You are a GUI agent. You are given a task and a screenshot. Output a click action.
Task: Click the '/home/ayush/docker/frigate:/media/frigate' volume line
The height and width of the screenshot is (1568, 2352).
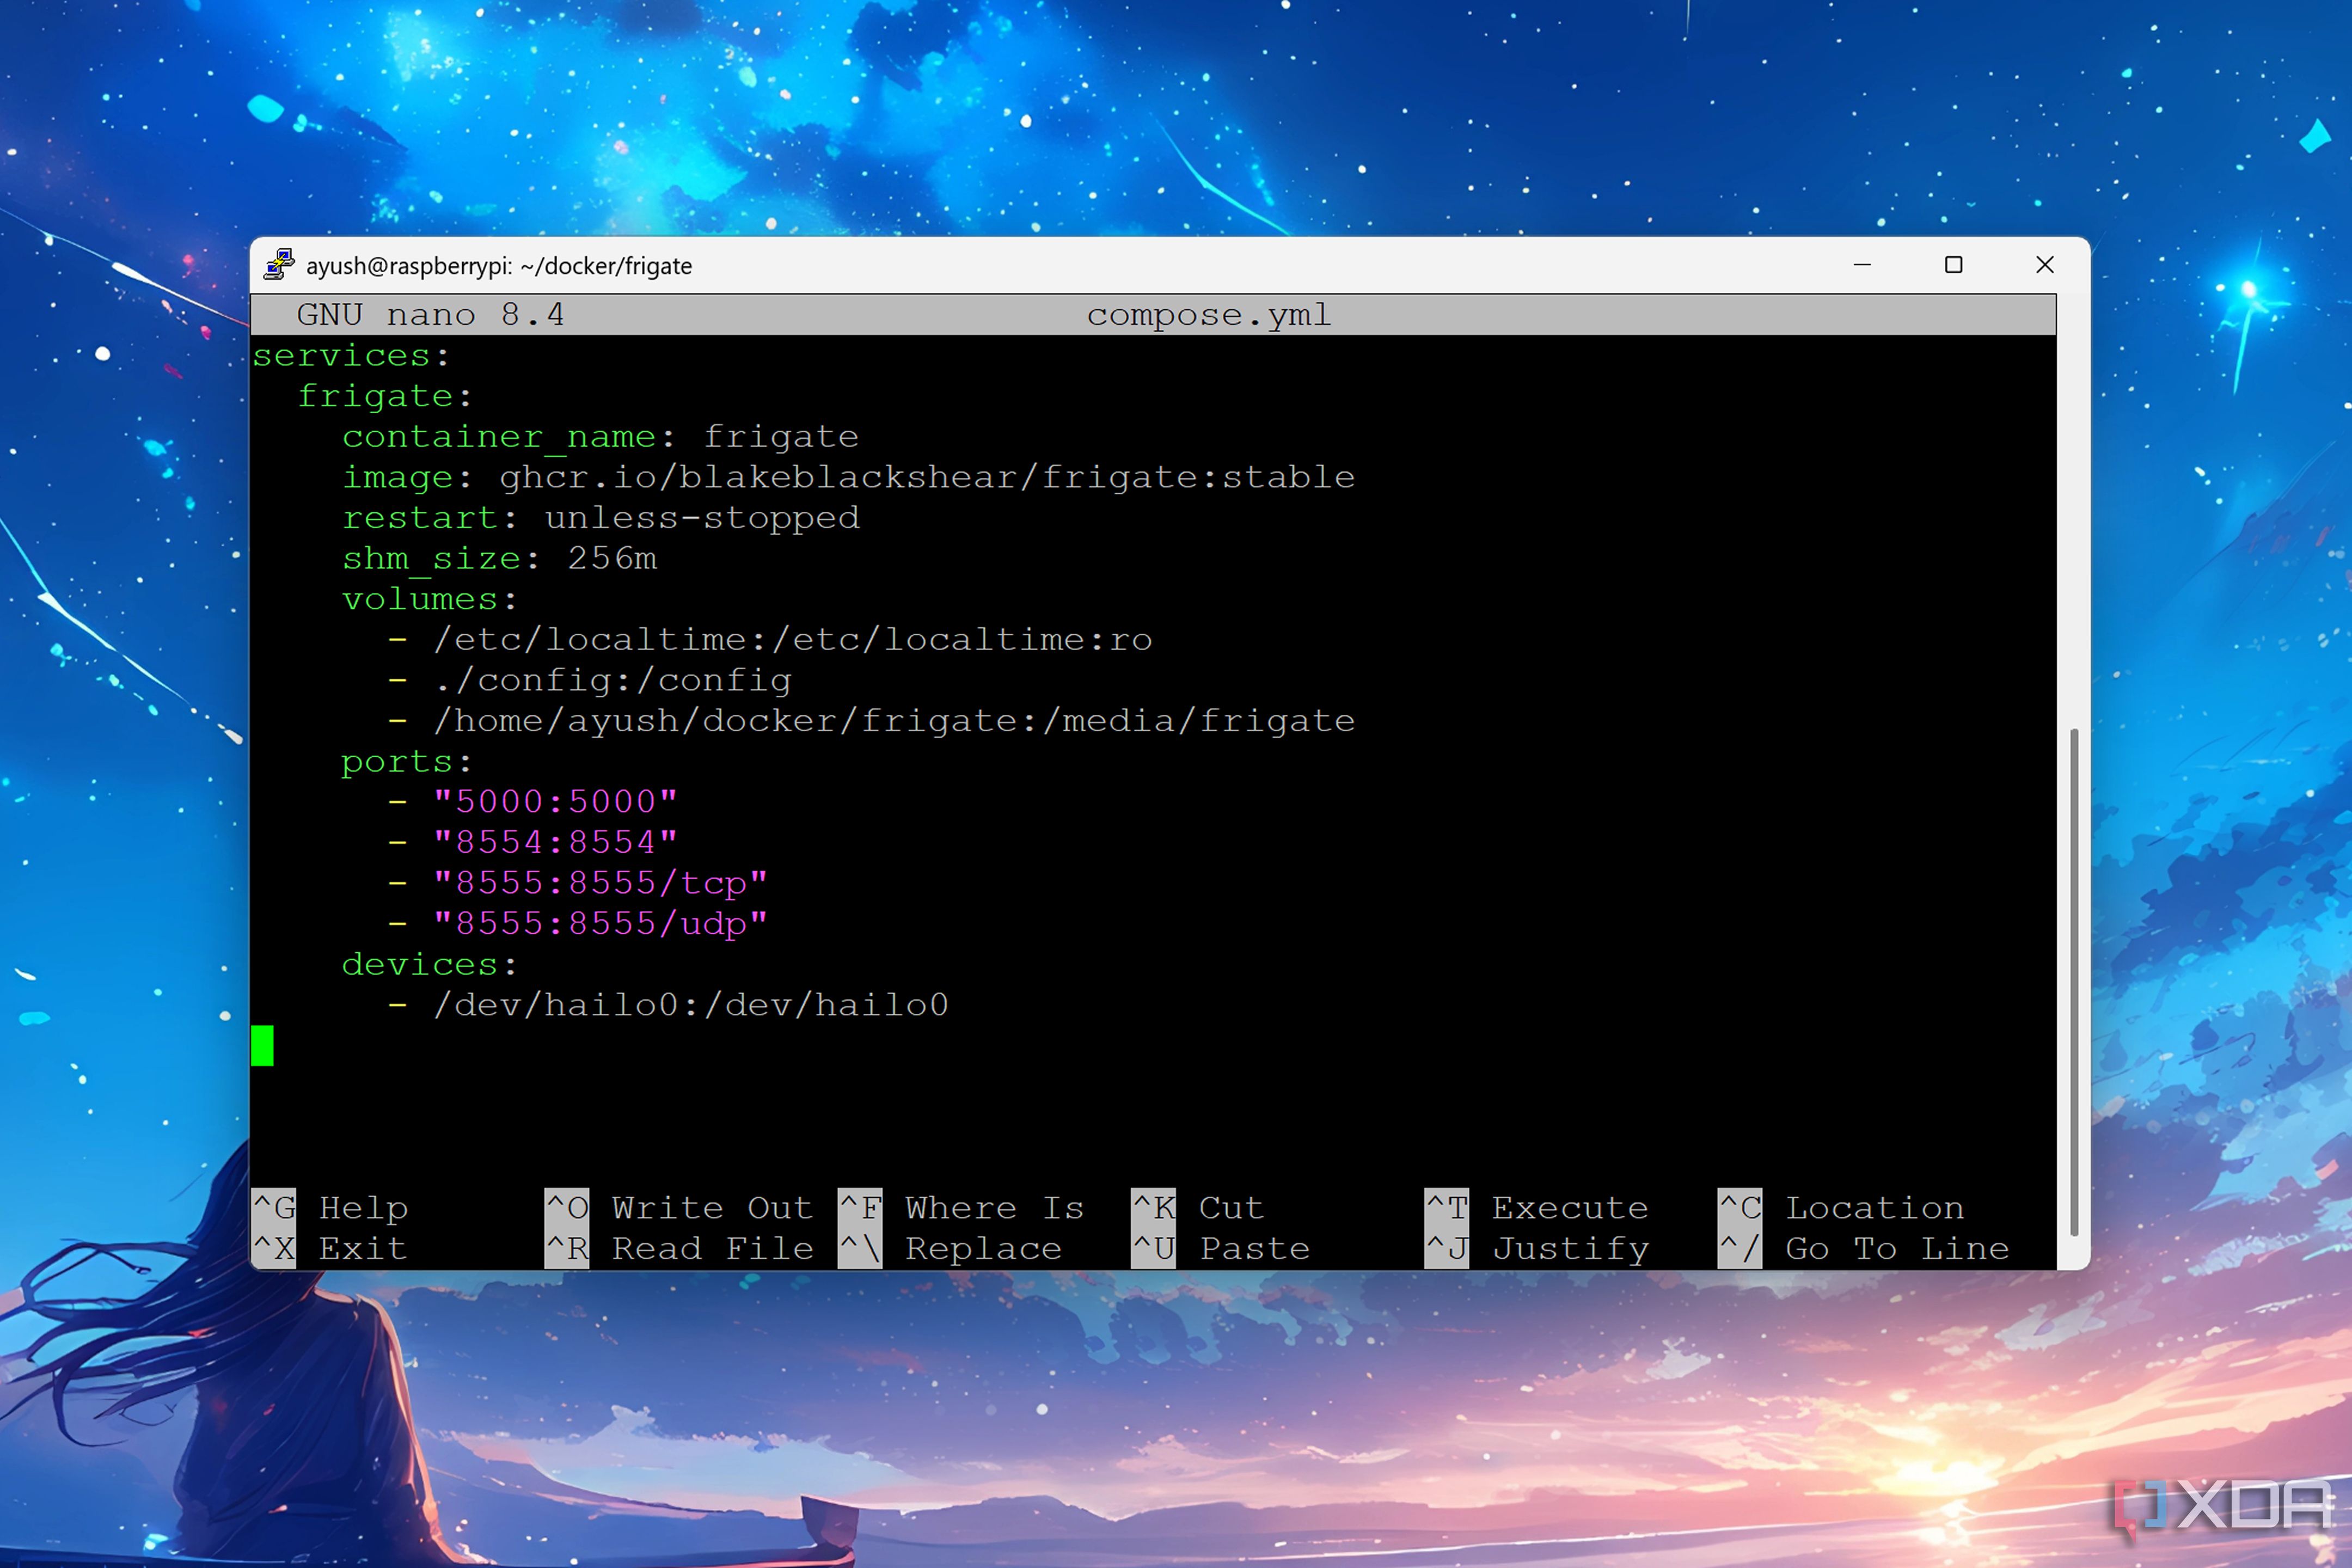coord(872,721)
